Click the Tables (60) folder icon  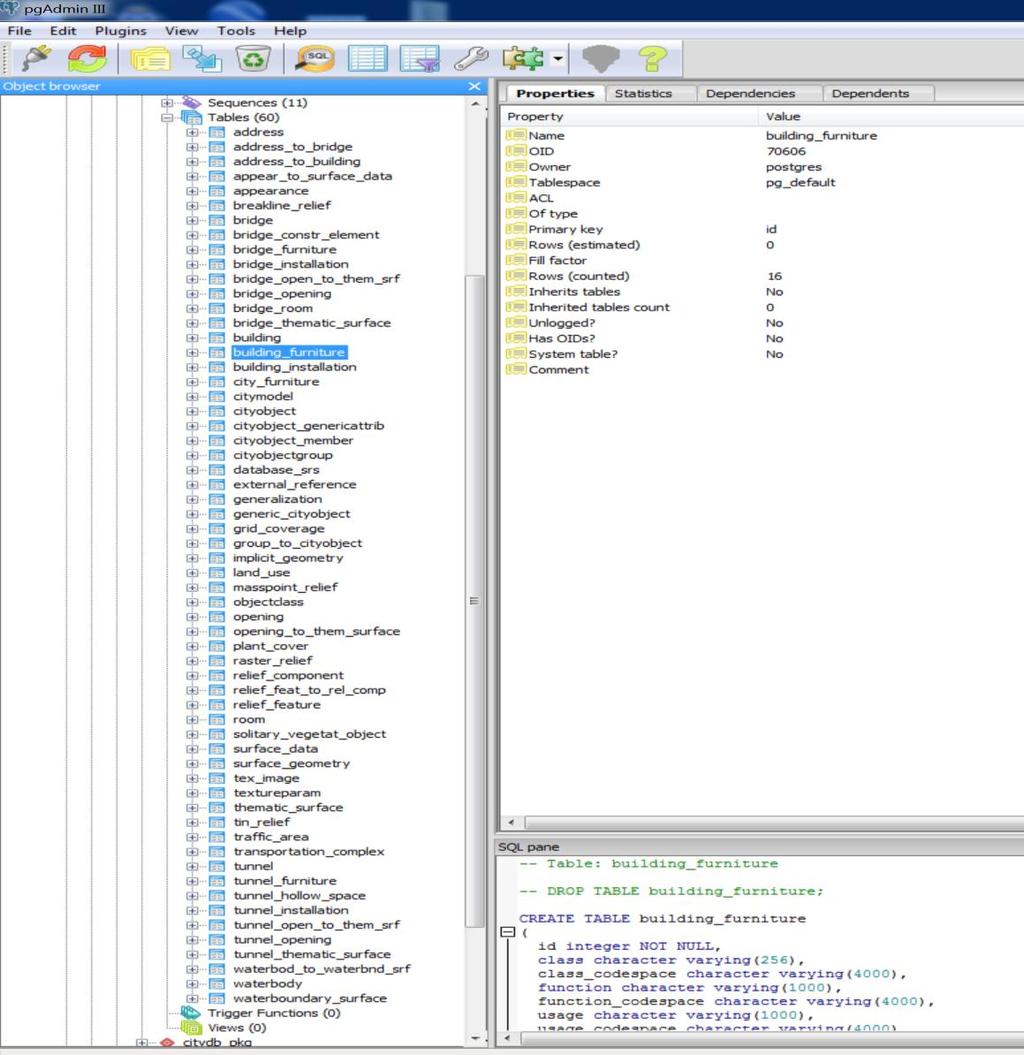[192, 117]
